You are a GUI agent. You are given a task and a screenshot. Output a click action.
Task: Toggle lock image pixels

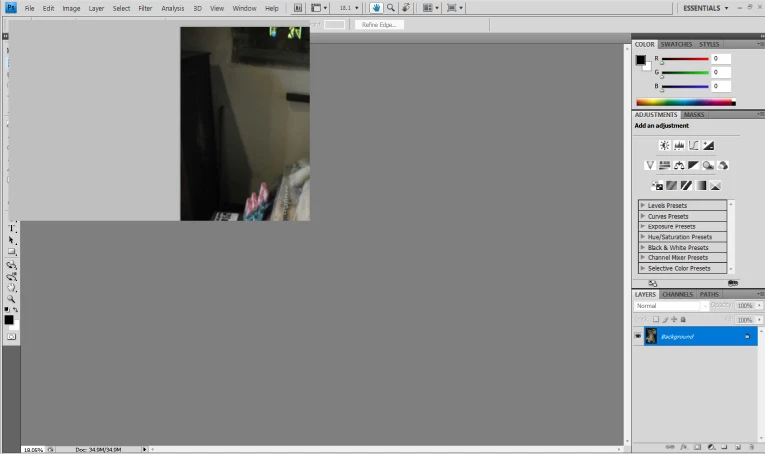[665, 319]
